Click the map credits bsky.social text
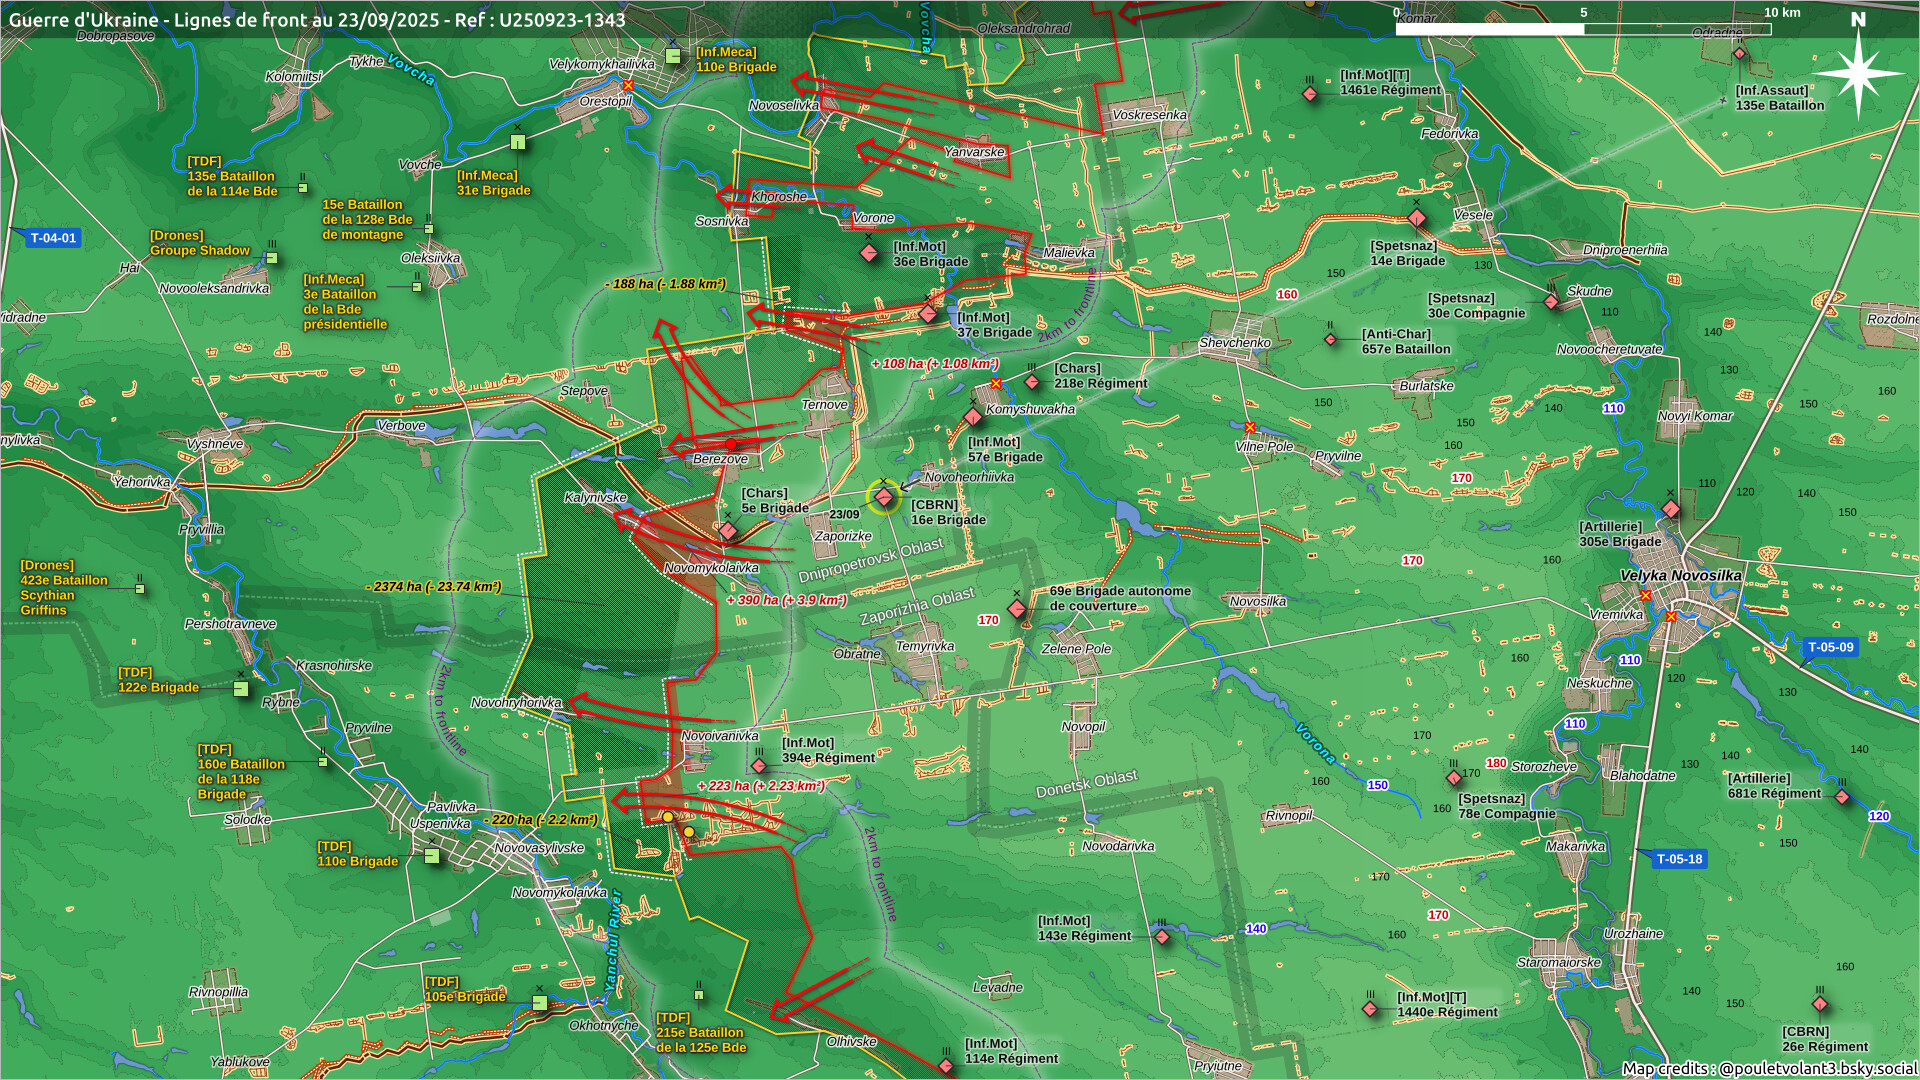 coord(1768,1068)
